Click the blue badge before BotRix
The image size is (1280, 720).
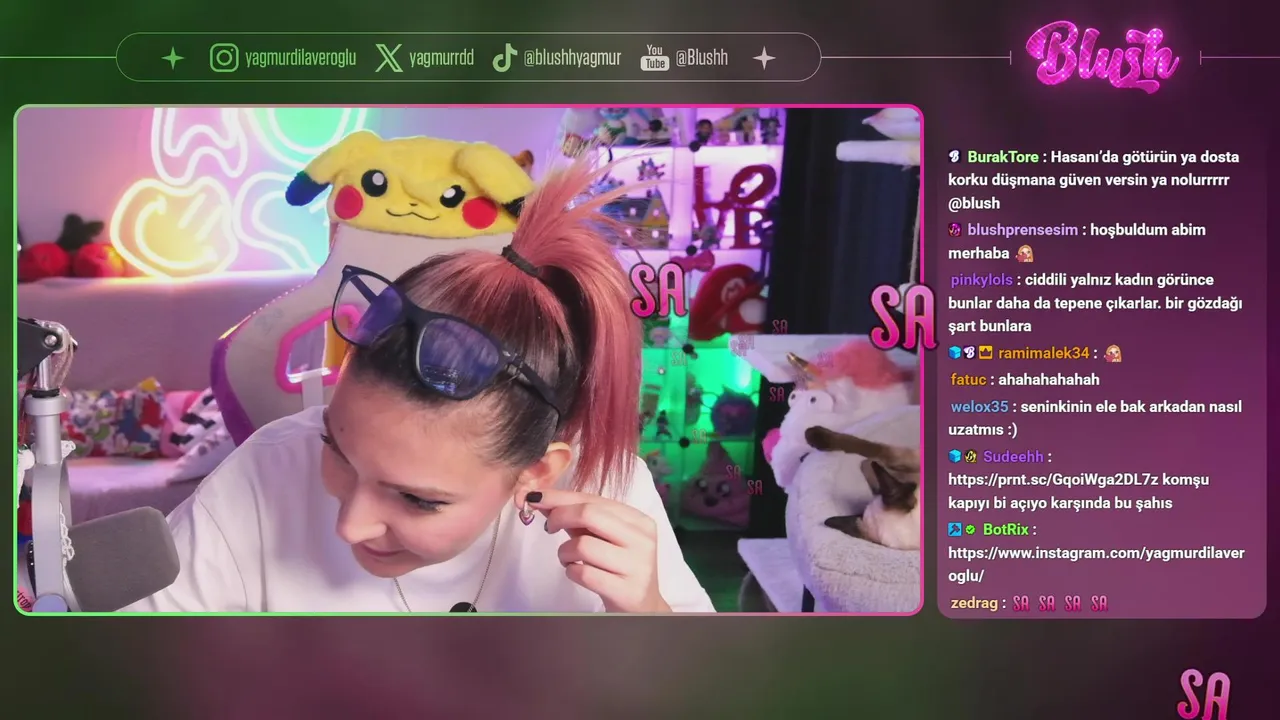955,529
